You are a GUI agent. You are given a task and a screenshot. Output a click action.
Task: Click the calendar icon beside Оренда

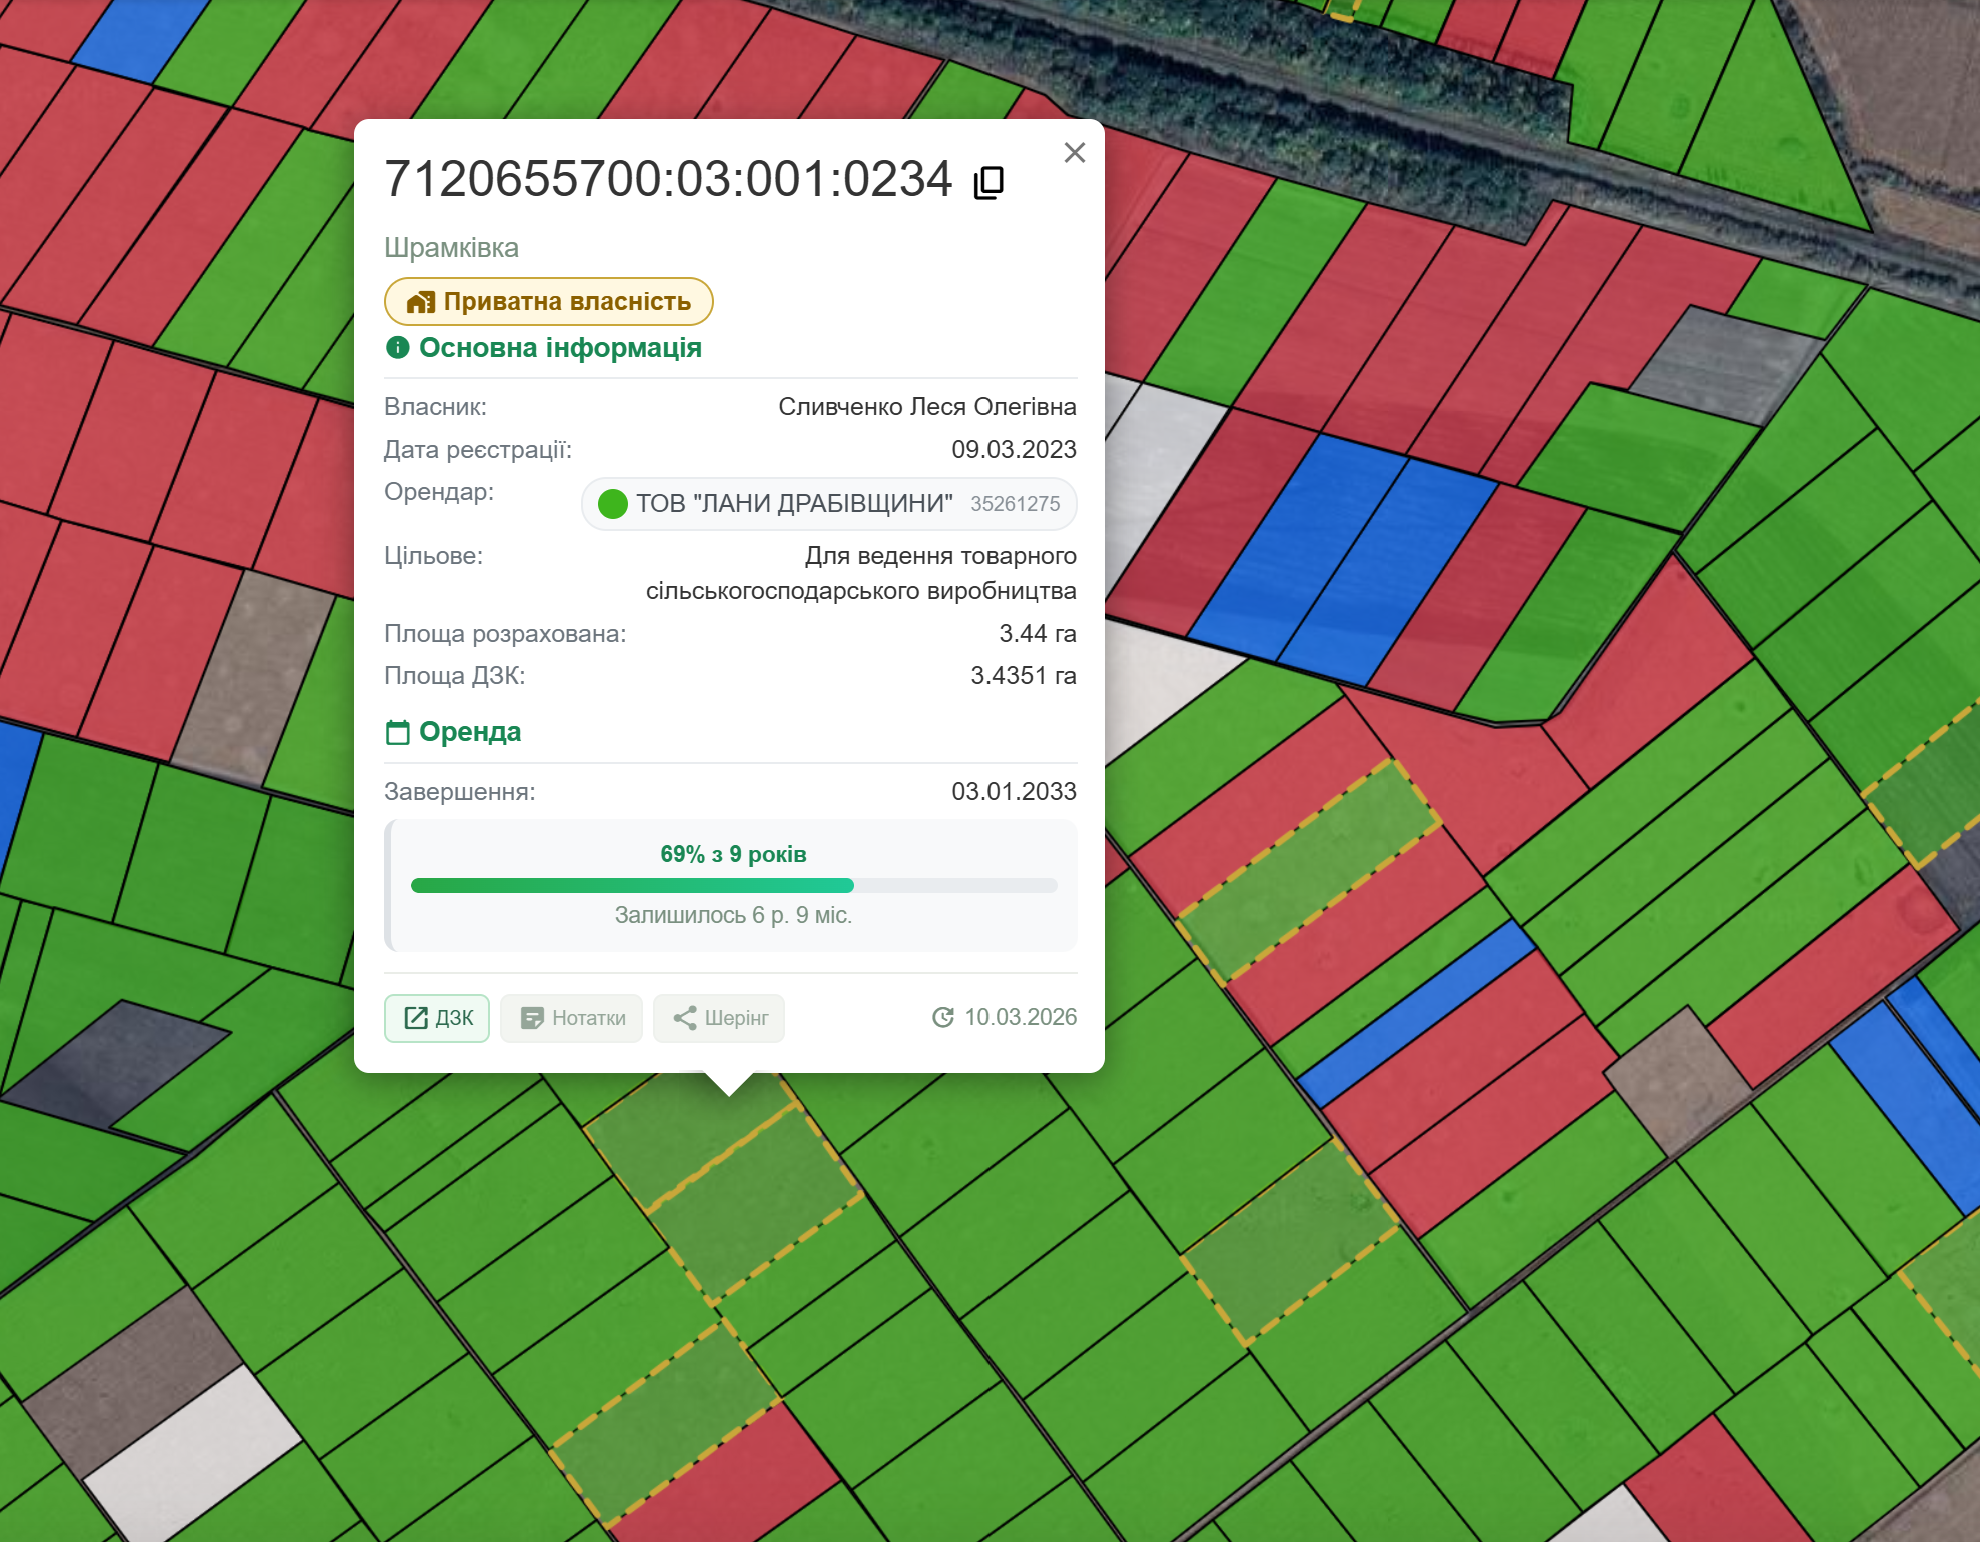tap(397, 732)
